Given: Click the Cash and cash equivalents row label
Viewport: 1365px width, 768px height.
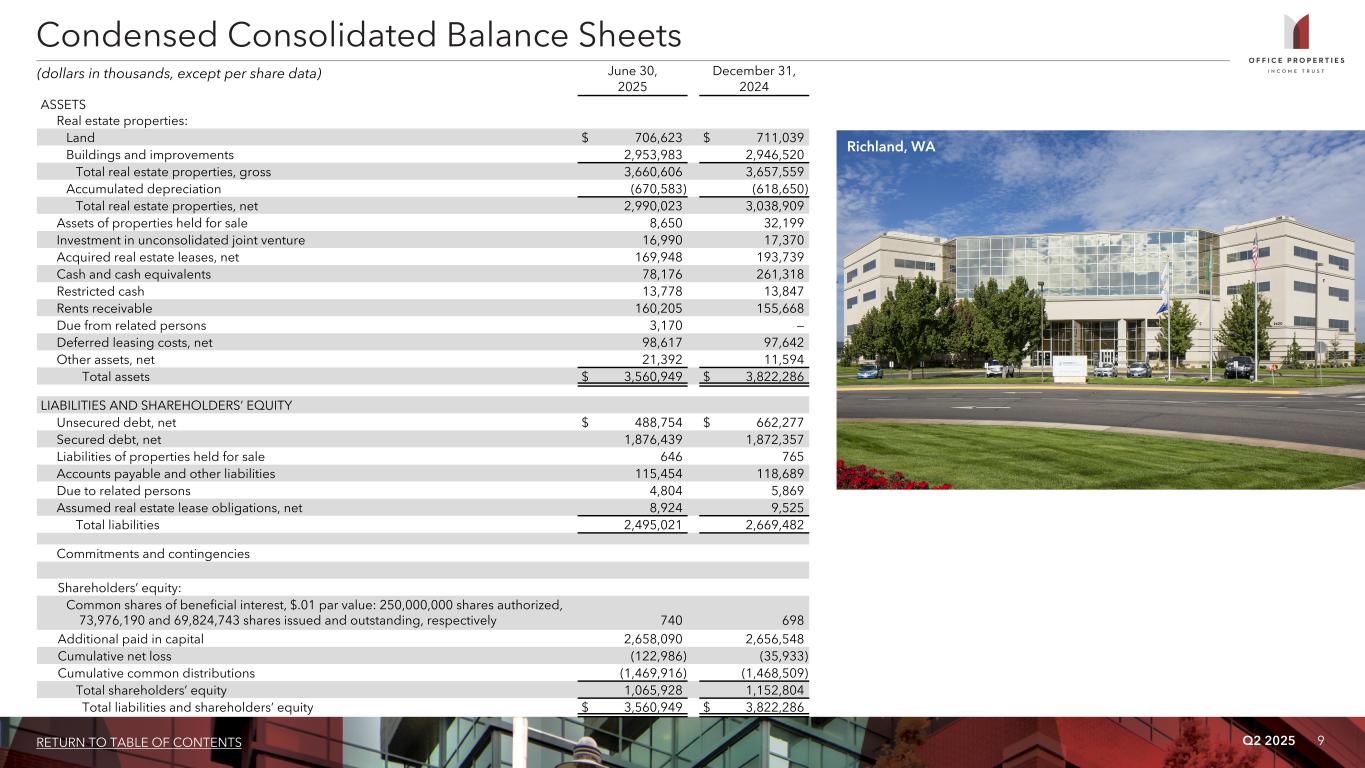Looking at the screenshot, I should 134,274.
